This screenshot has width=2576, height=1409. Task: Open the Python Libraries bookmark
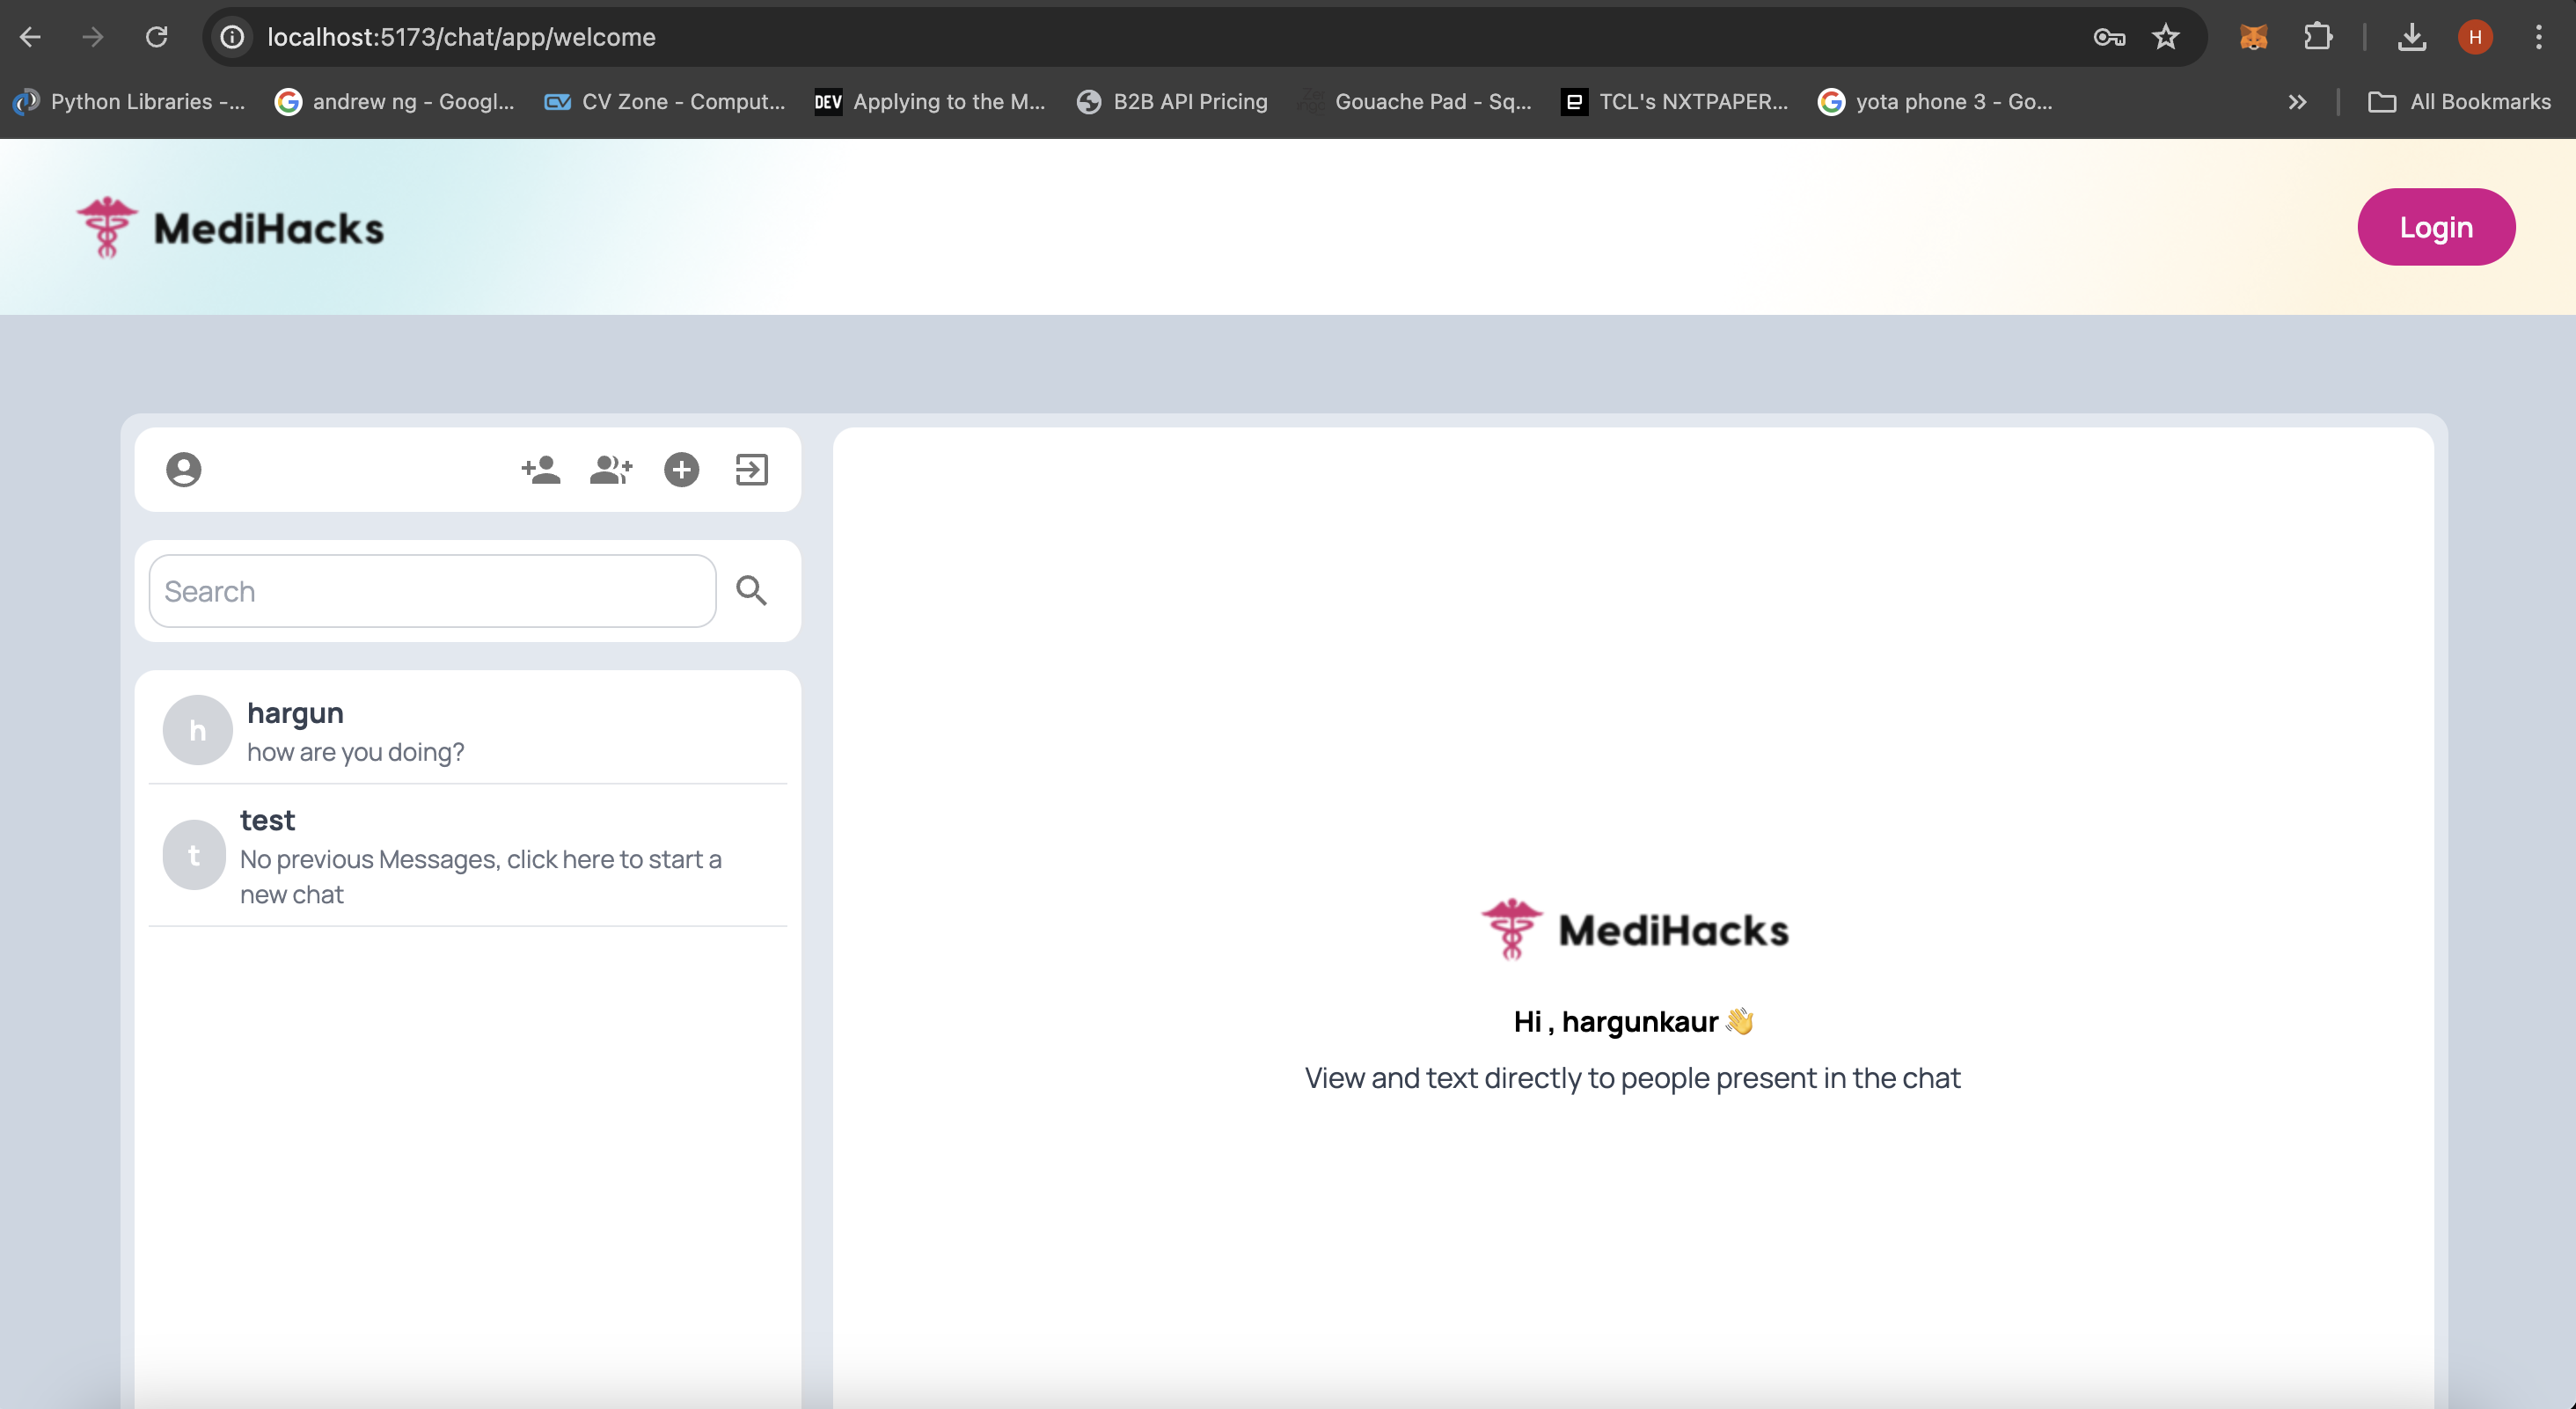point(130,102)
